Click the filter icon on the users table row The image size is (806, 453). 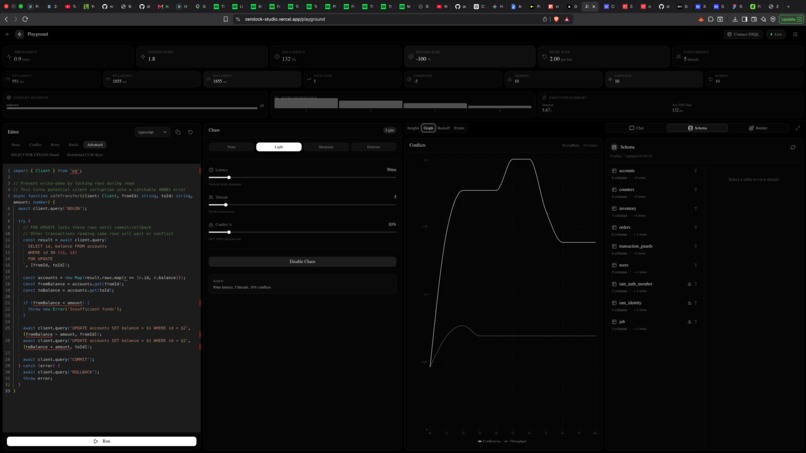pyautogui.click(x=695, y=265)
